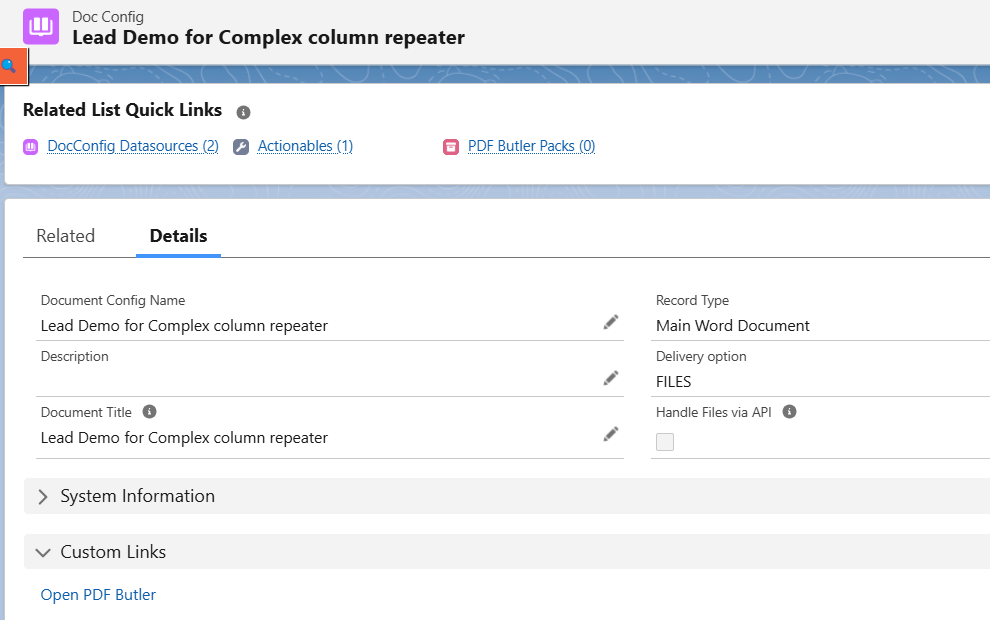Click the 'Record Type' field label
The height and width of the screenshot is (620, 990).
click(x=692, y=301)
